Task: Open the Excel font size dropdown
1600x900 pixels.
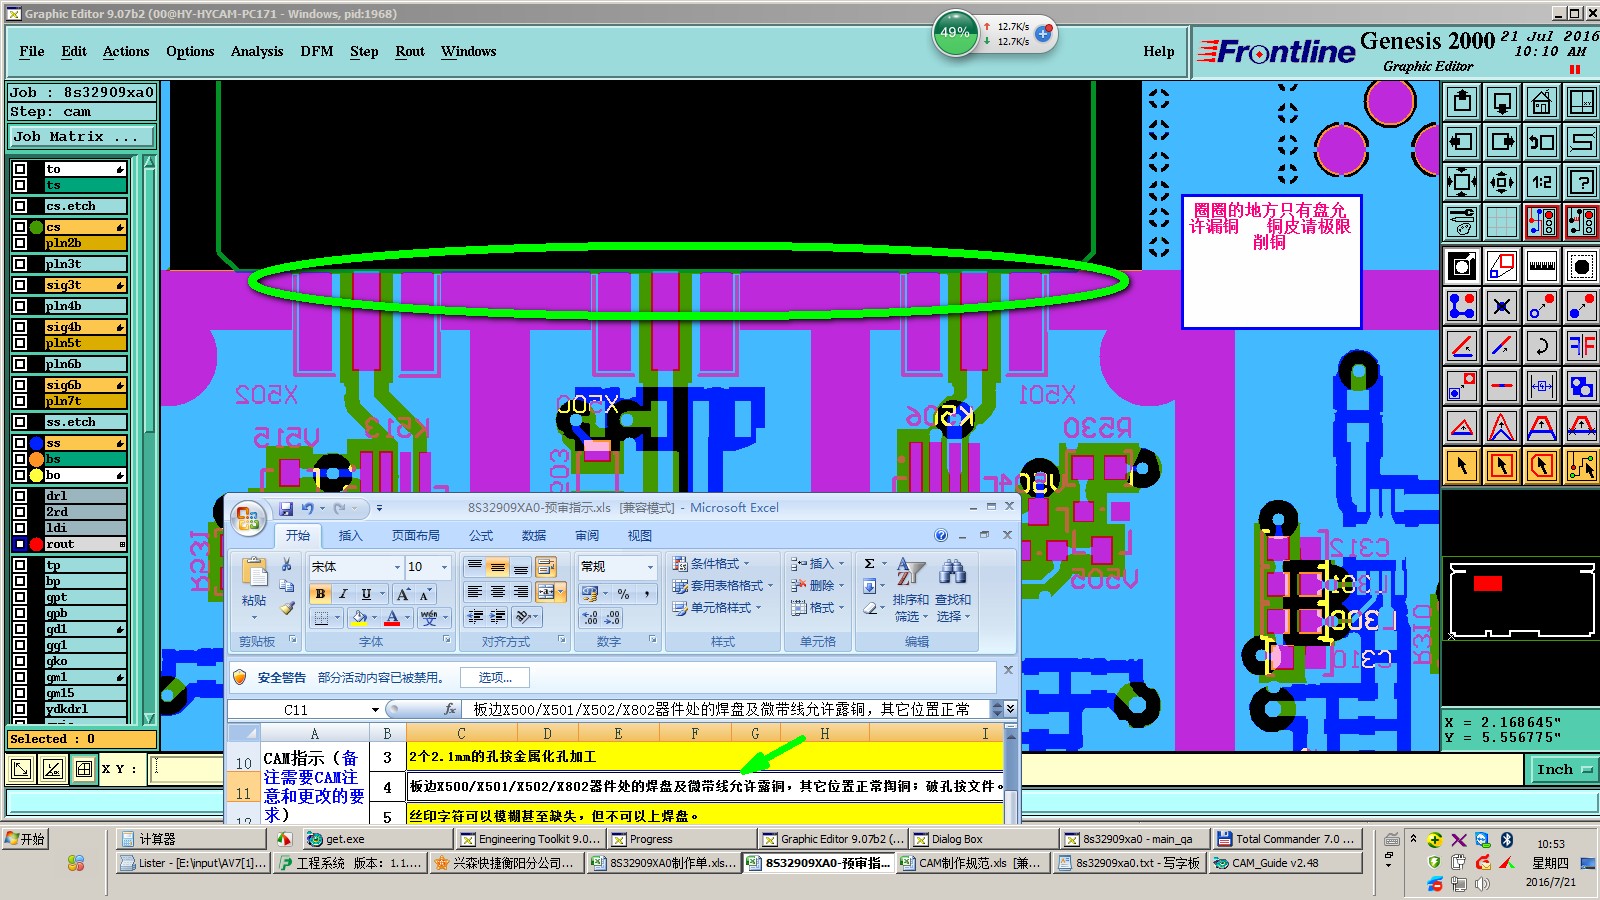Action: coord(445,567)
